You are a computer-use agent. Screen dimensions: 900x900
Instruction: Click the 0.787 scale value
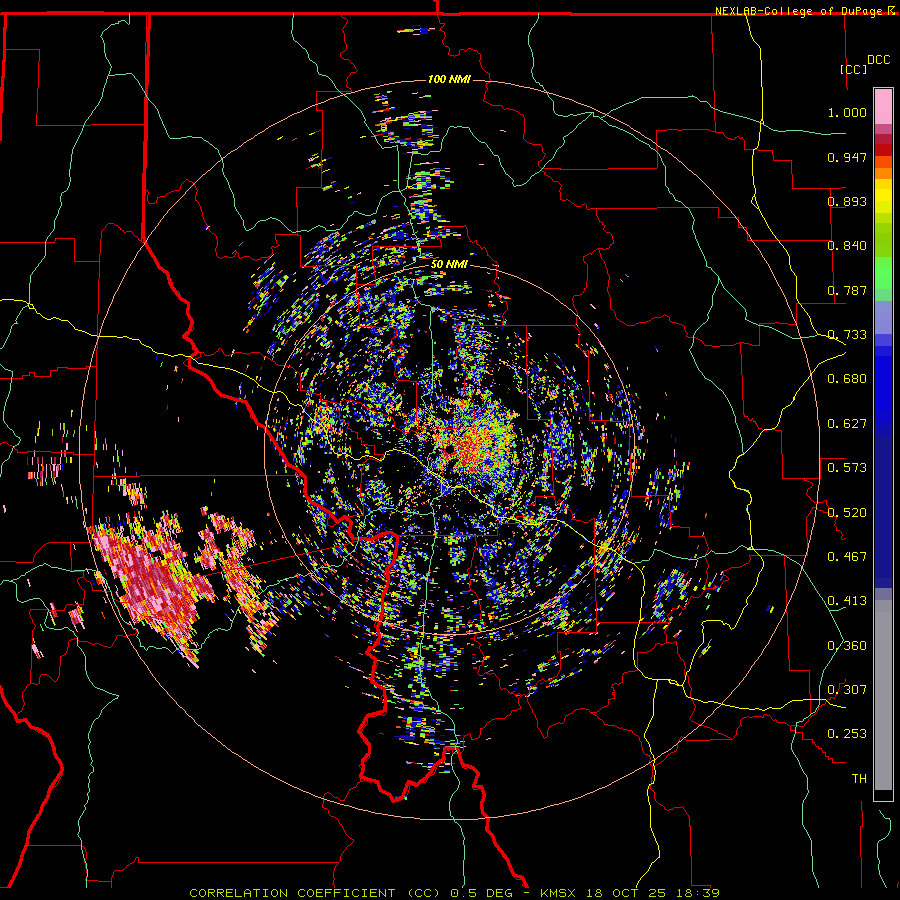tap(847, 290)
